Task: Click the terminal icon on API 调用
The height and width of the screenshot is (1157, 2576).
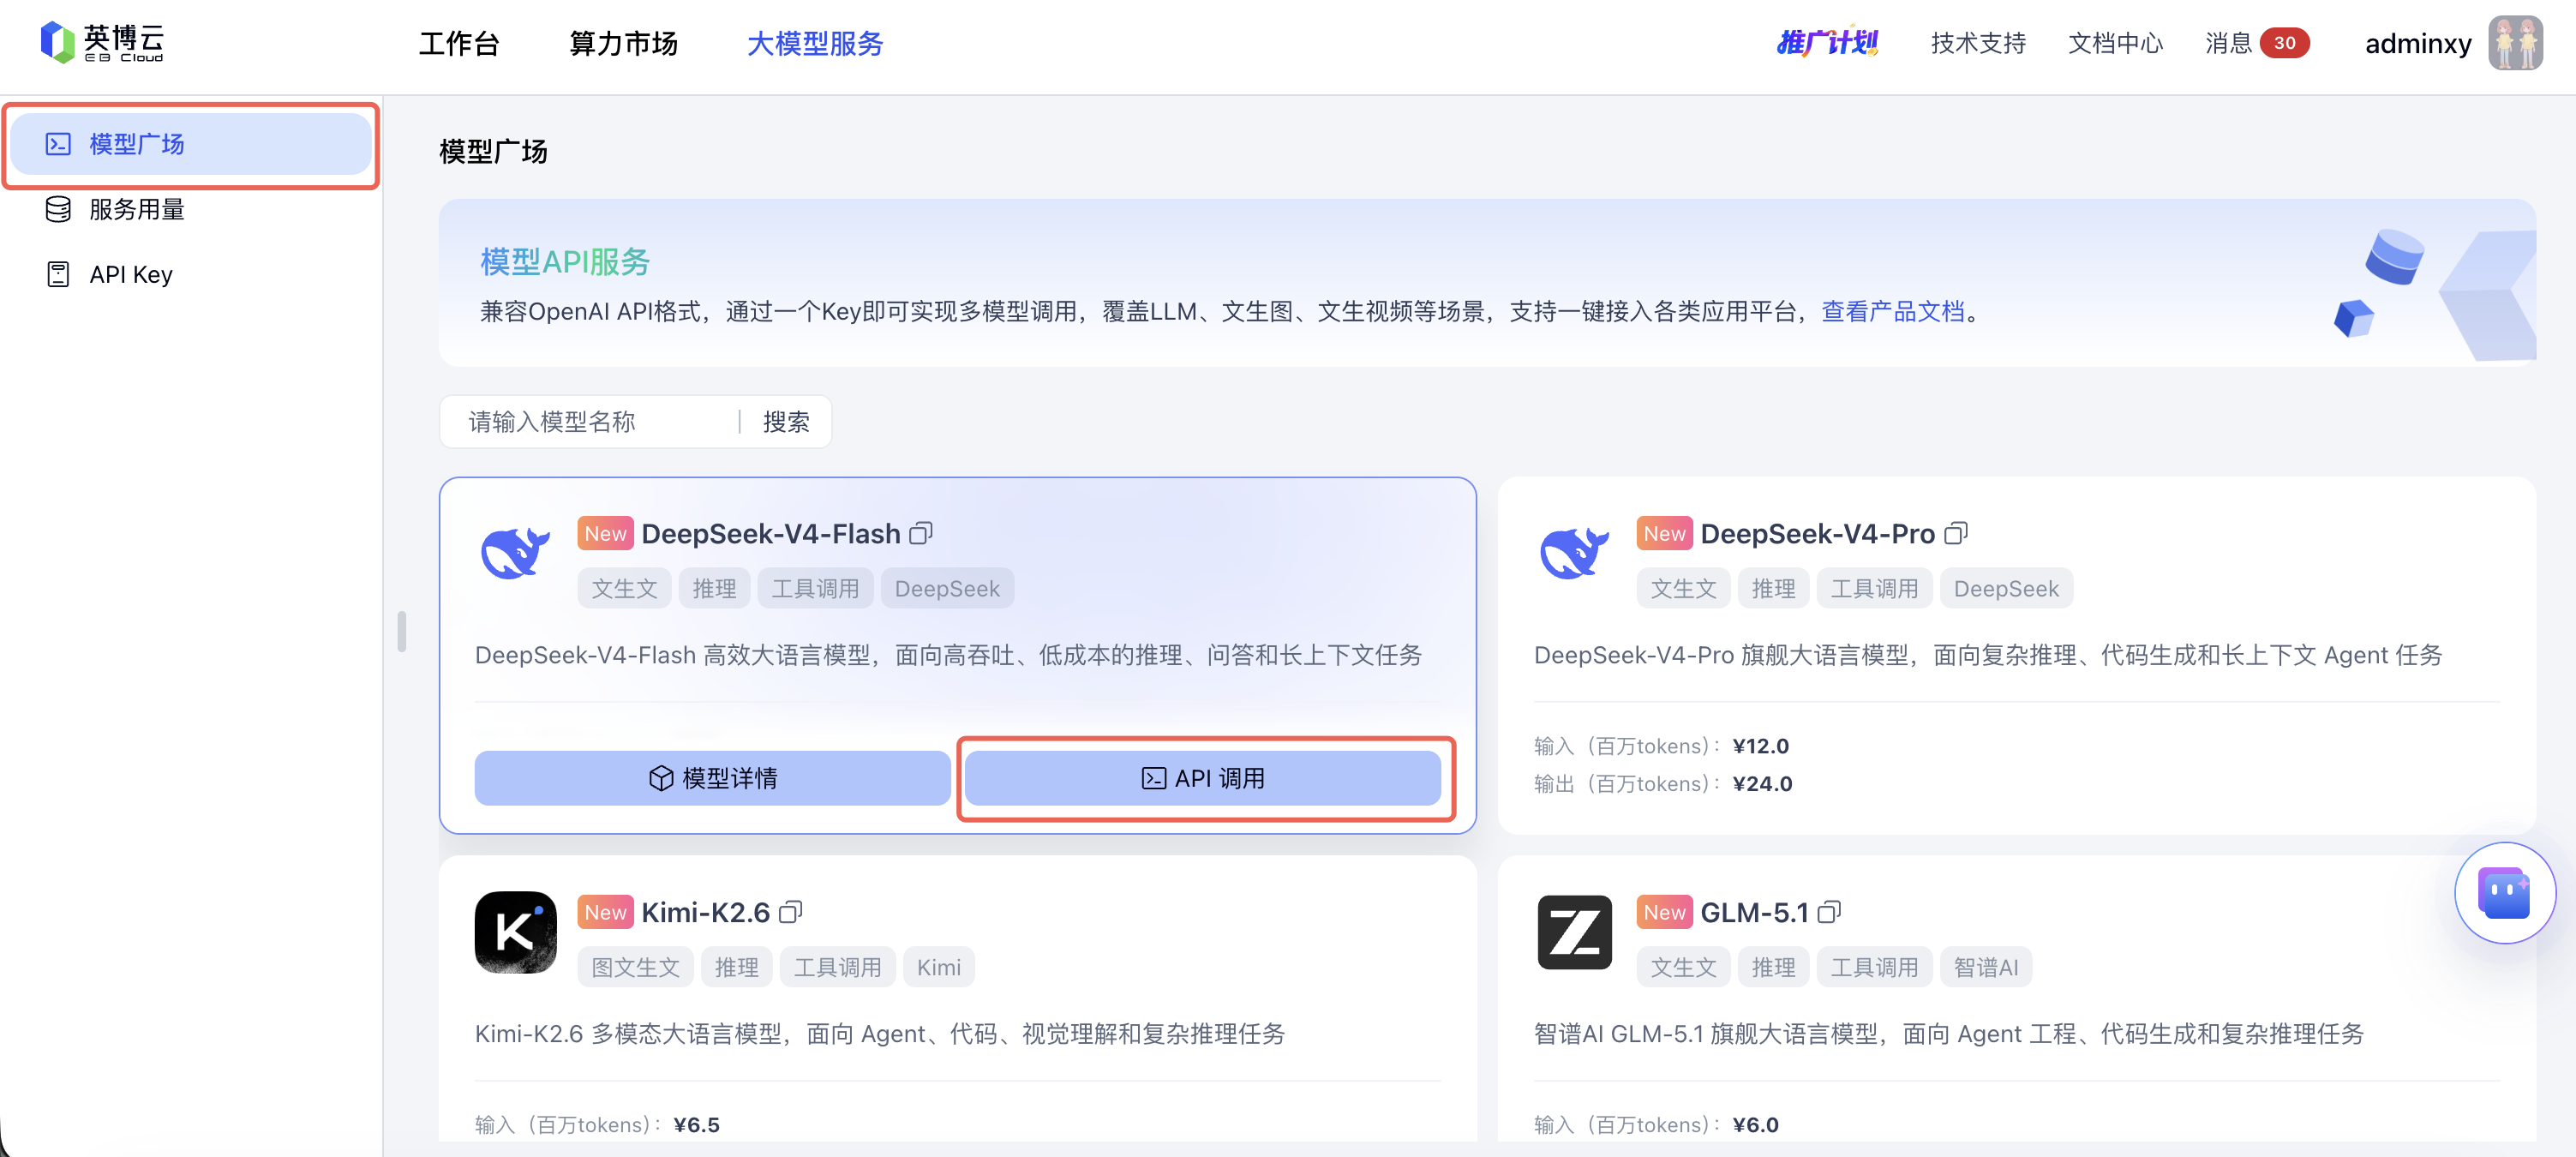Action: click(1153, 778)
